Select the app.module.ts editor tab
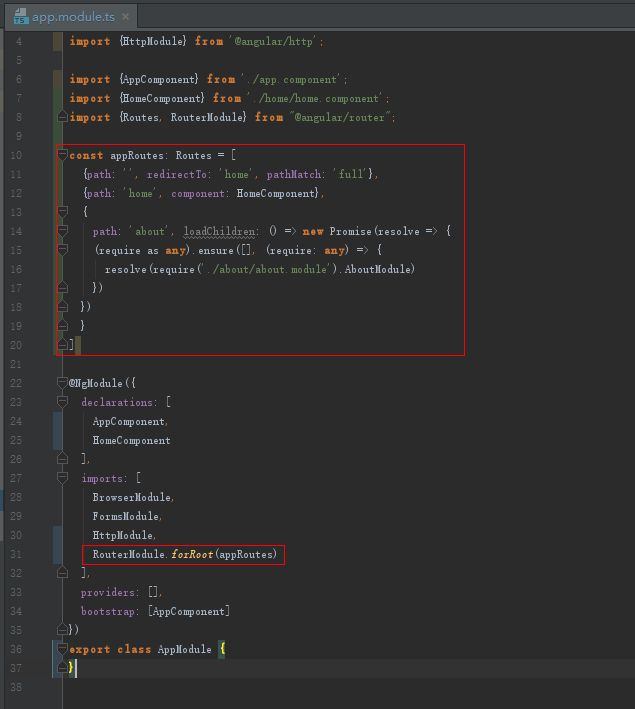635x709 pixels. (x=71, y=17)
